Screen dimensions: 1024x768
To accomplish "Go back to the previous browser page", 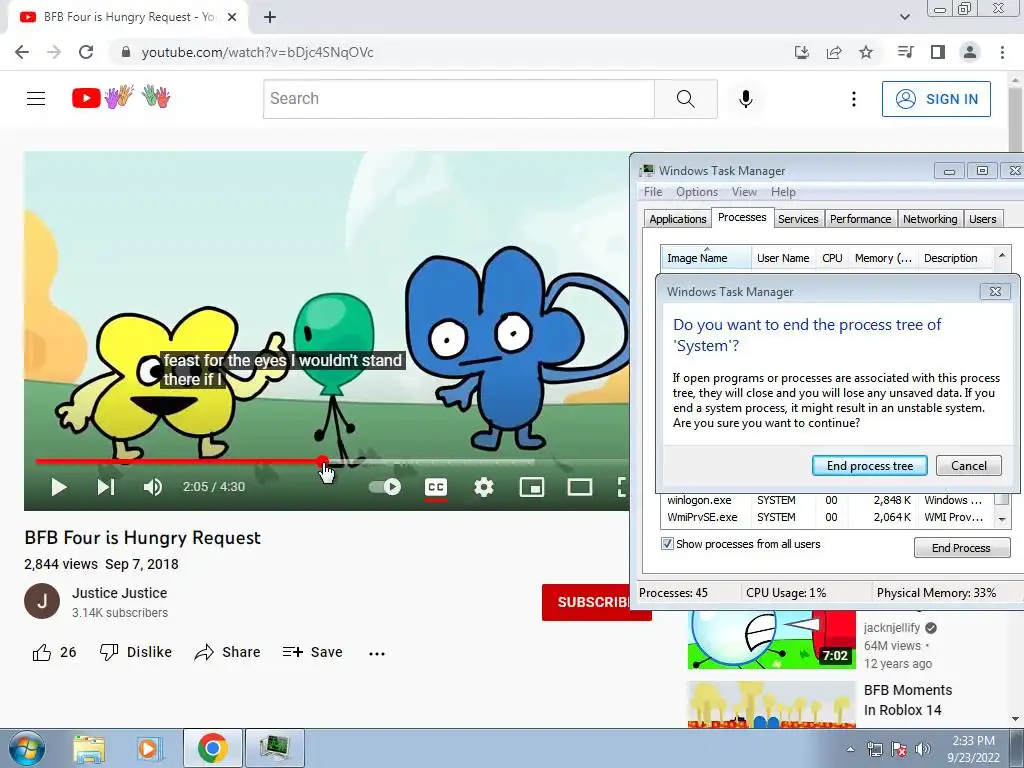I will [22, 52].
